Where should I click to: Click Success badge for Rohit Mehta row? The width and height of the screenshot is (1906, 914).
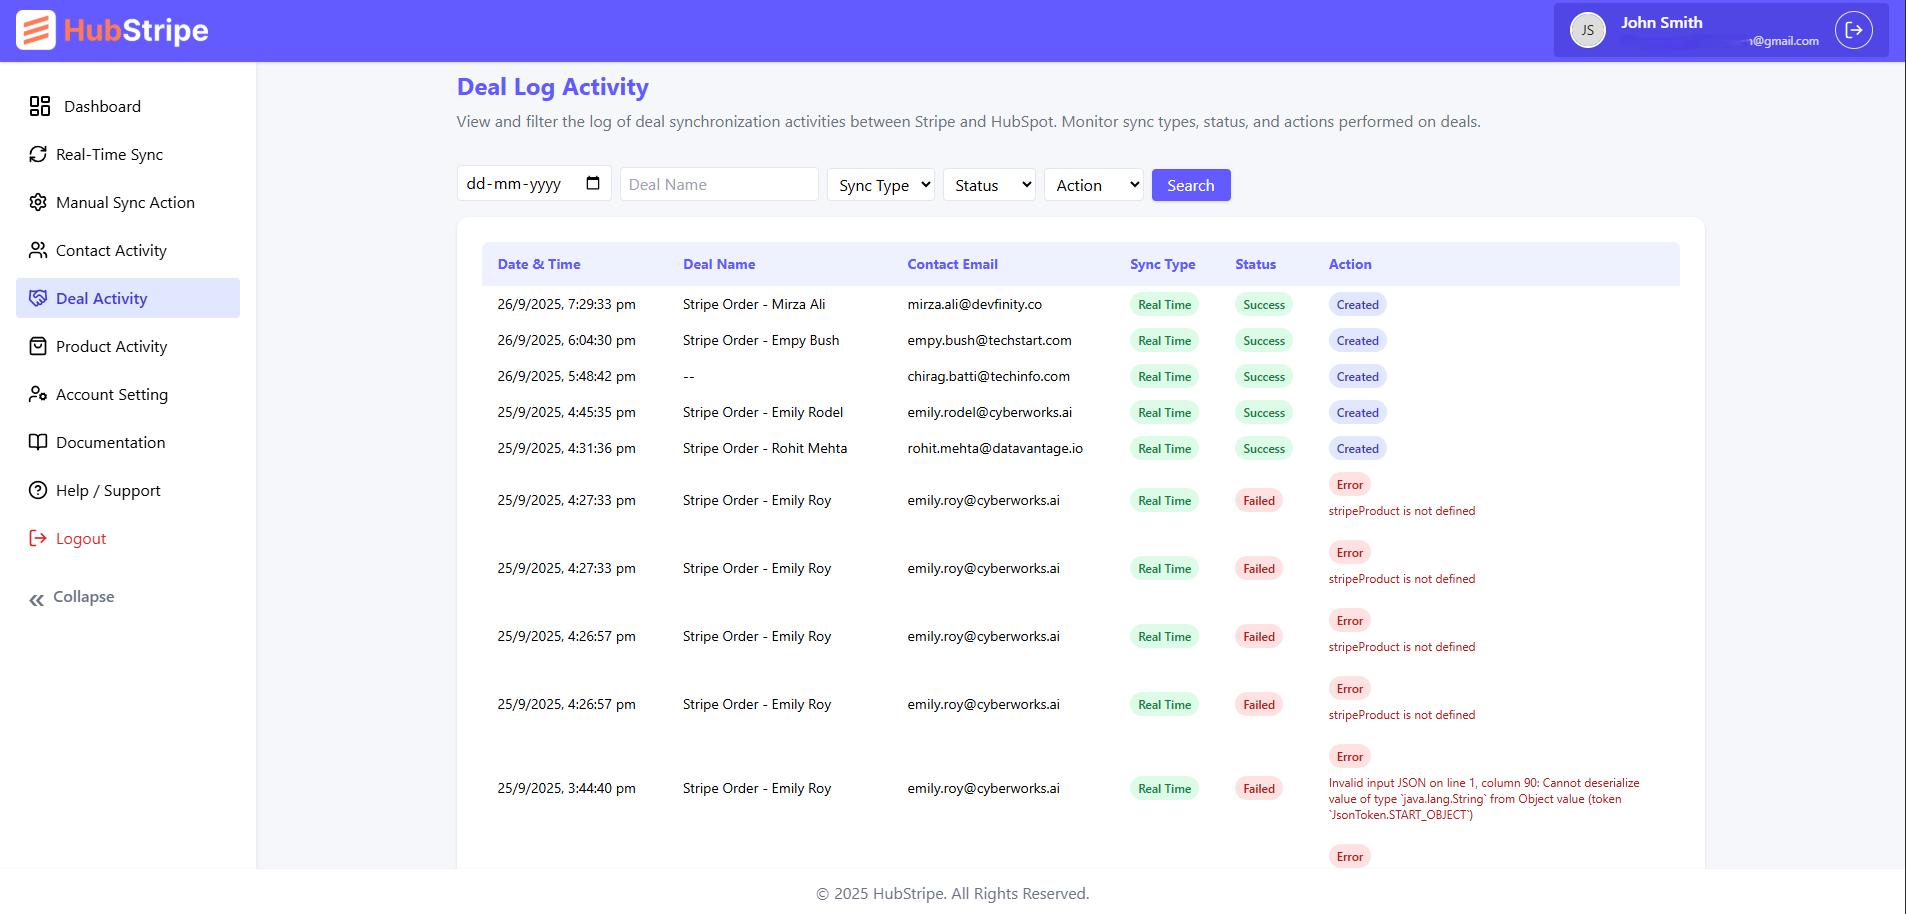pyautogui.click(x=1264, y=449)
